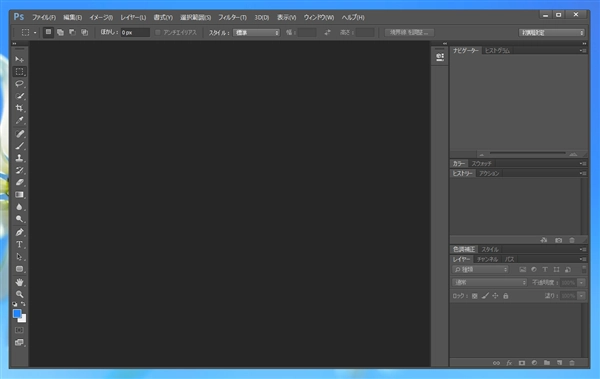Viewport: 600px width, 379px height.
Task: Switch to the Channels tab
Action: click(x=487, y=259)
